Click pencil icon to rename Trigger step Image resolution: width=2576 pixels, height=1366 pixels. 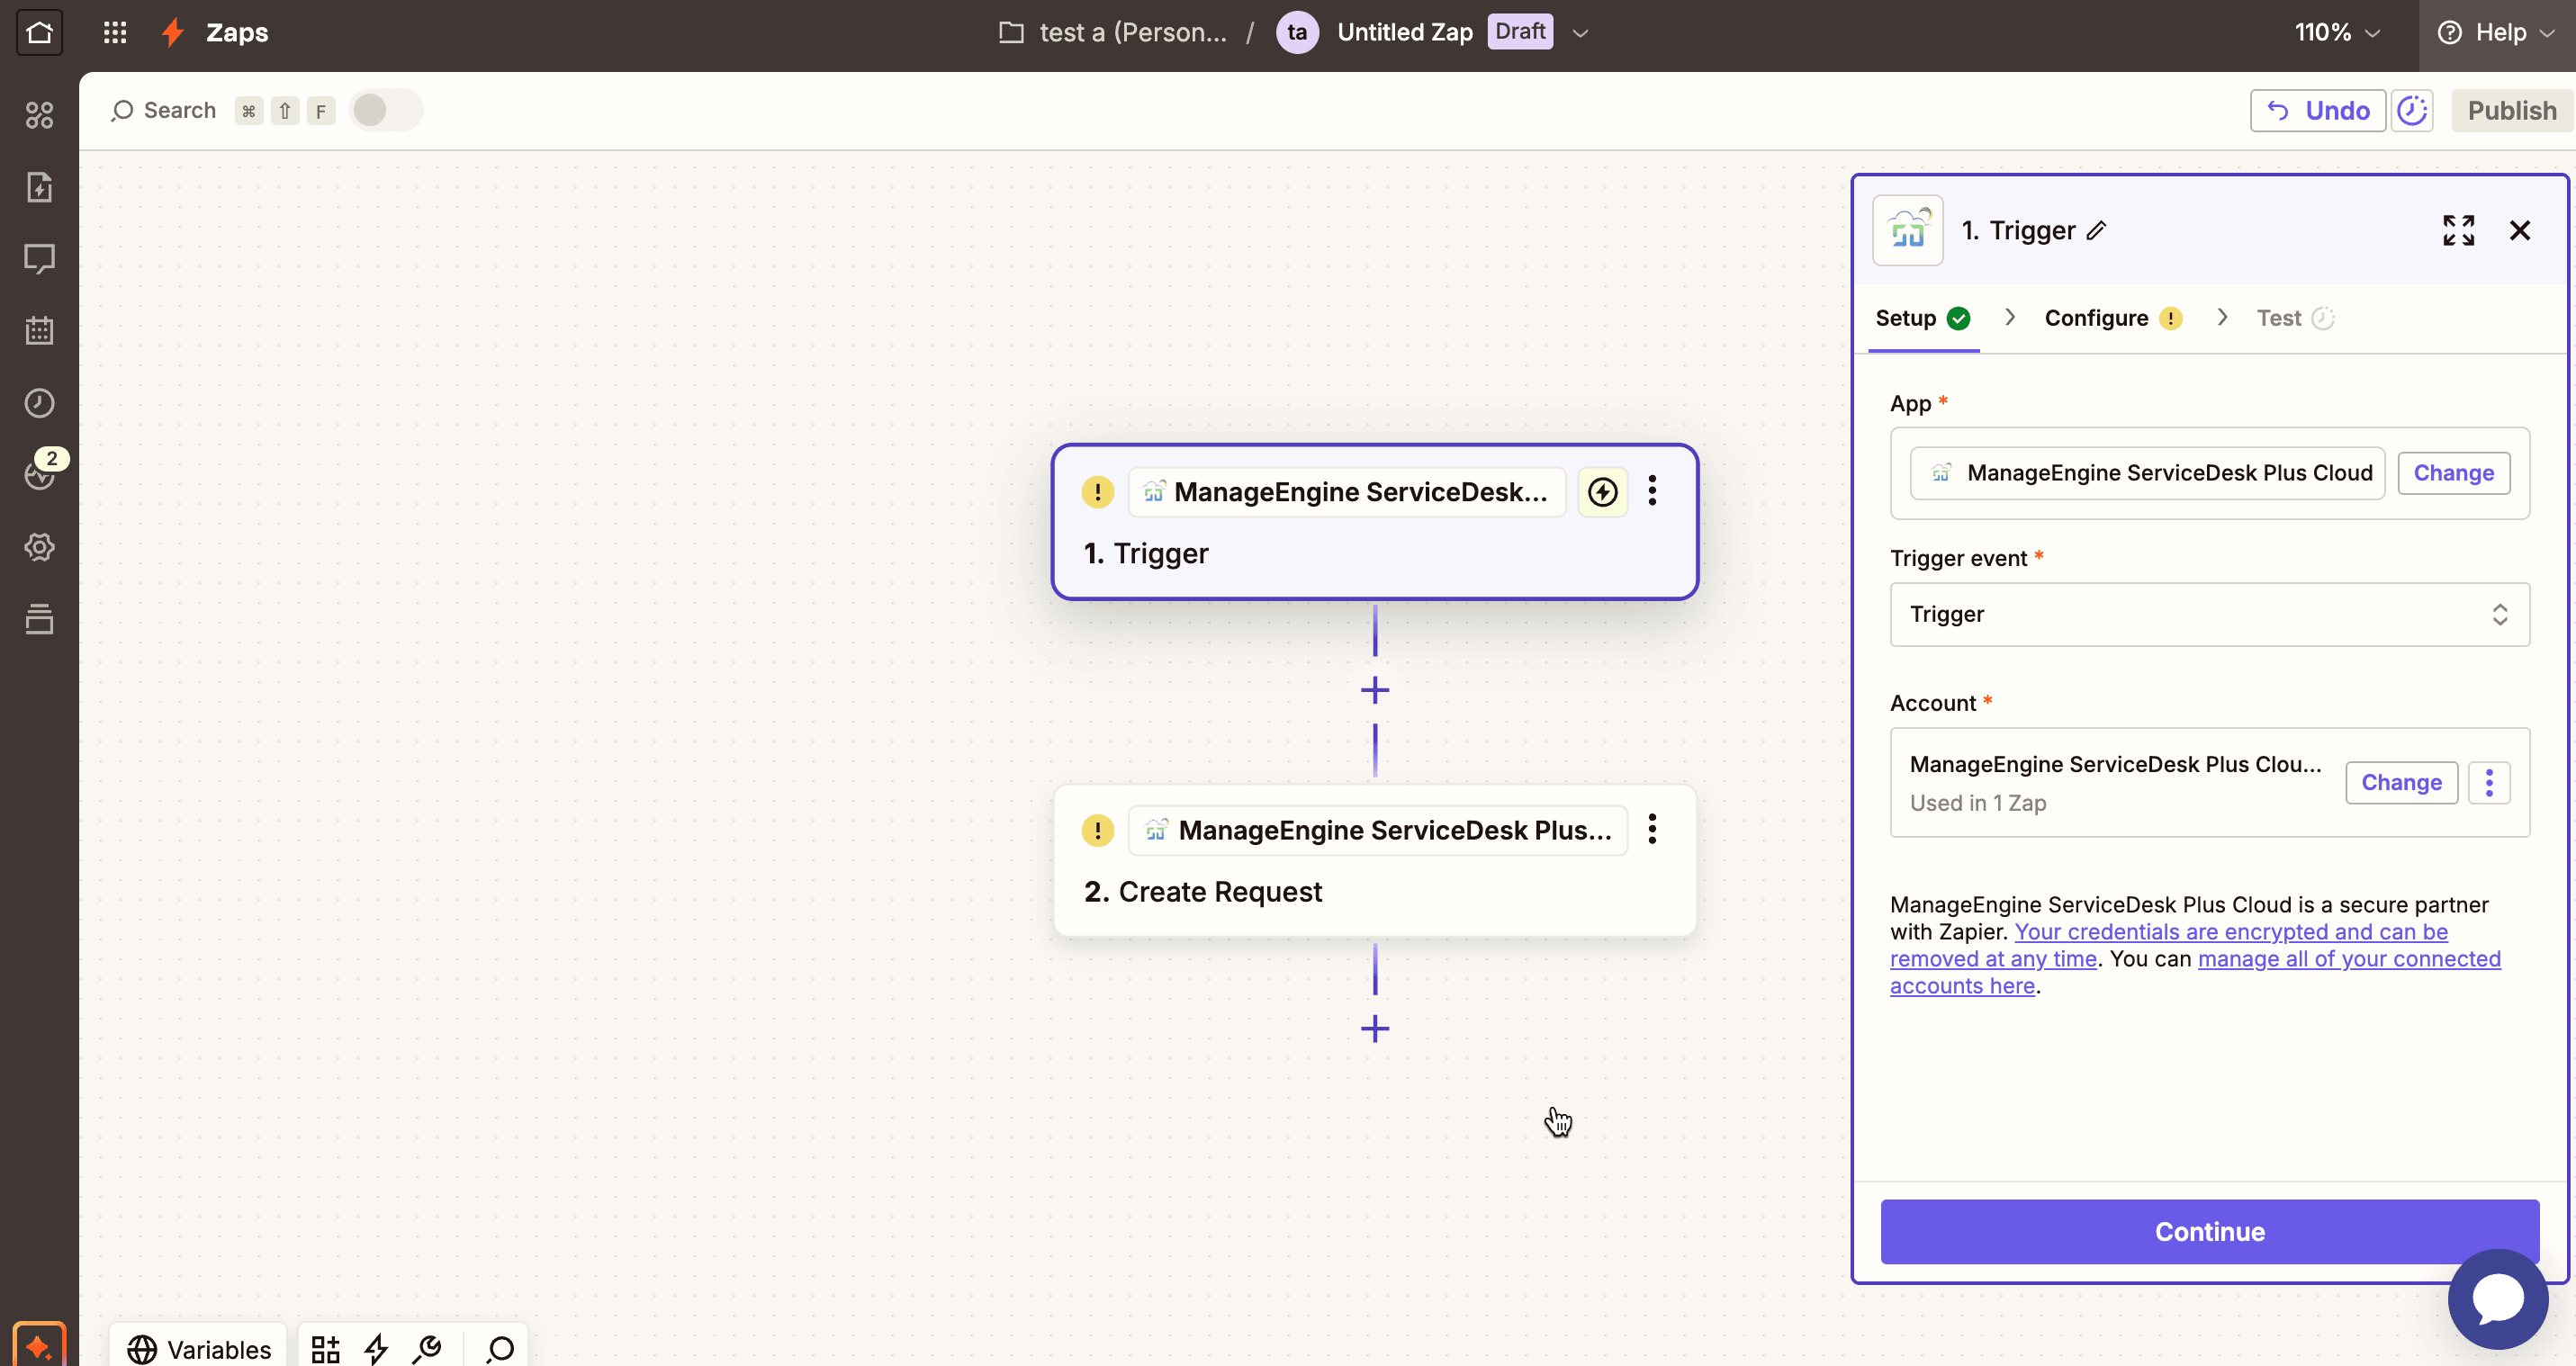point(2097,231)
